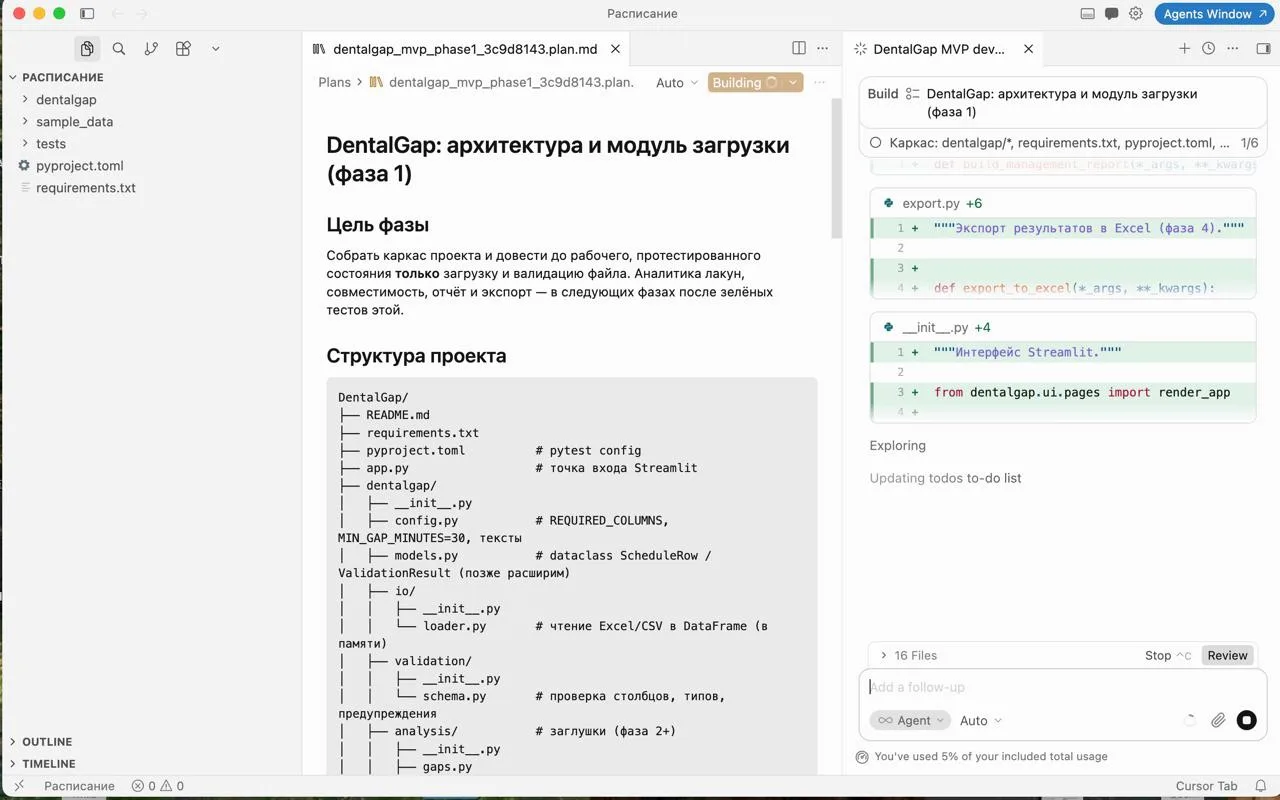Click the Review button
The image size is (1280, 800).
(x=1227, y=655)
